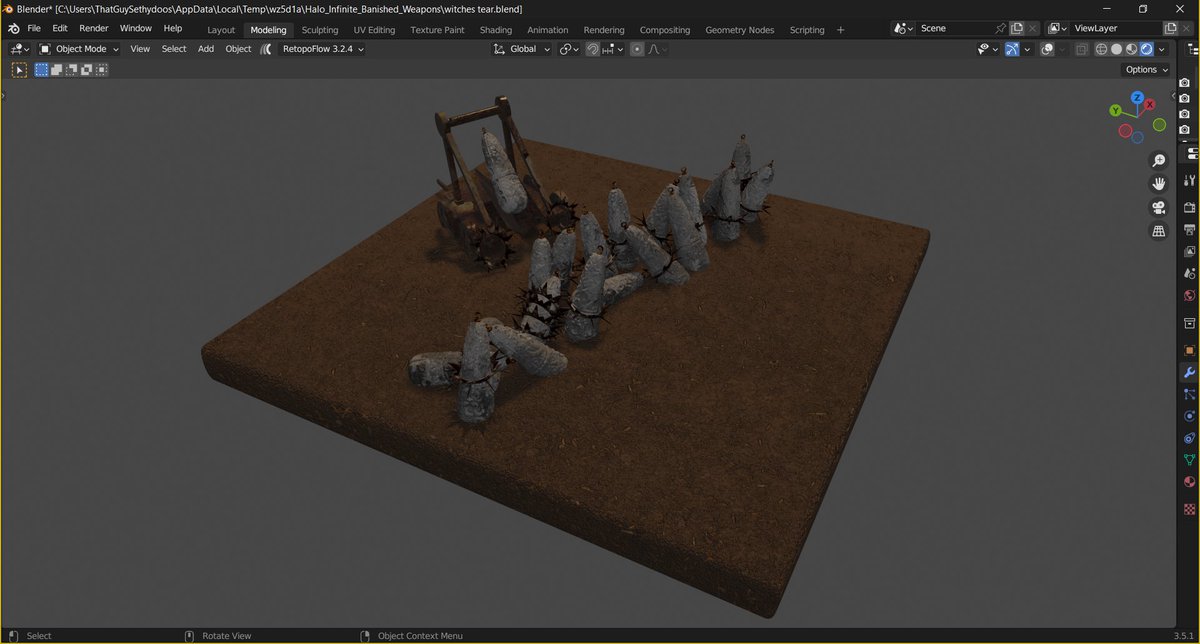
Task: Choose the Invert selection mode
Action: [x=87, y=70]
